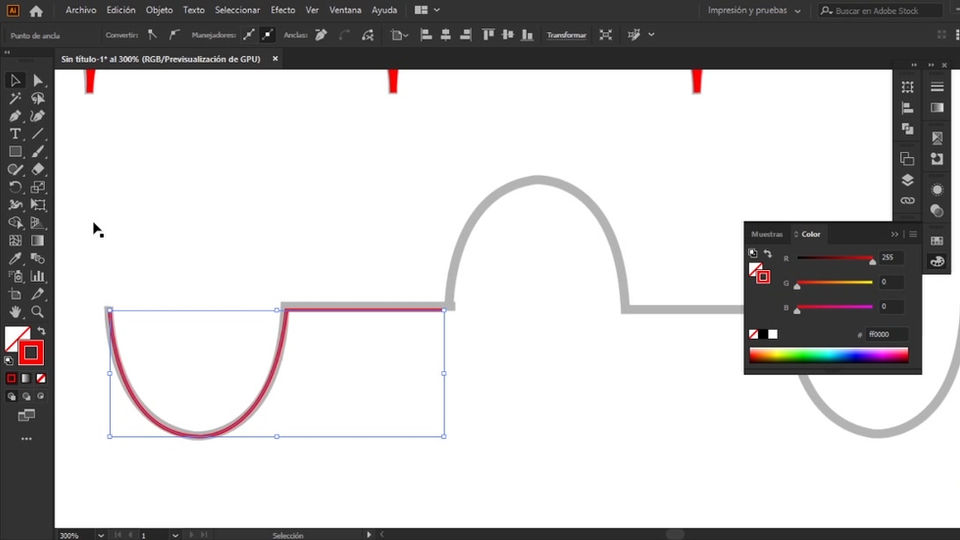960x540 pixels.
Task: Select the Eyedropper tool
Action: click(15, 258)
